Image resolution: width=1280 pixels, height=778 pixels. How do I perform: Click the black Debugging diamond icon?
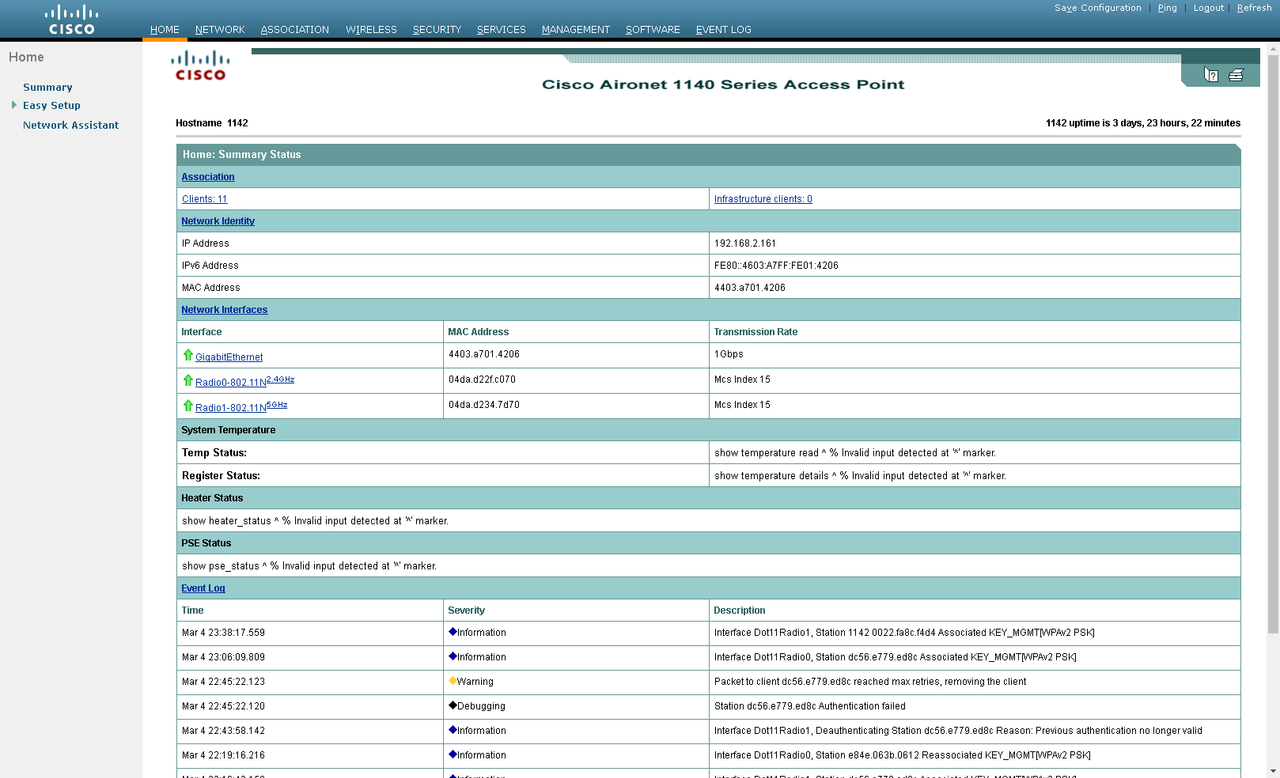click(x=452, y=706)
